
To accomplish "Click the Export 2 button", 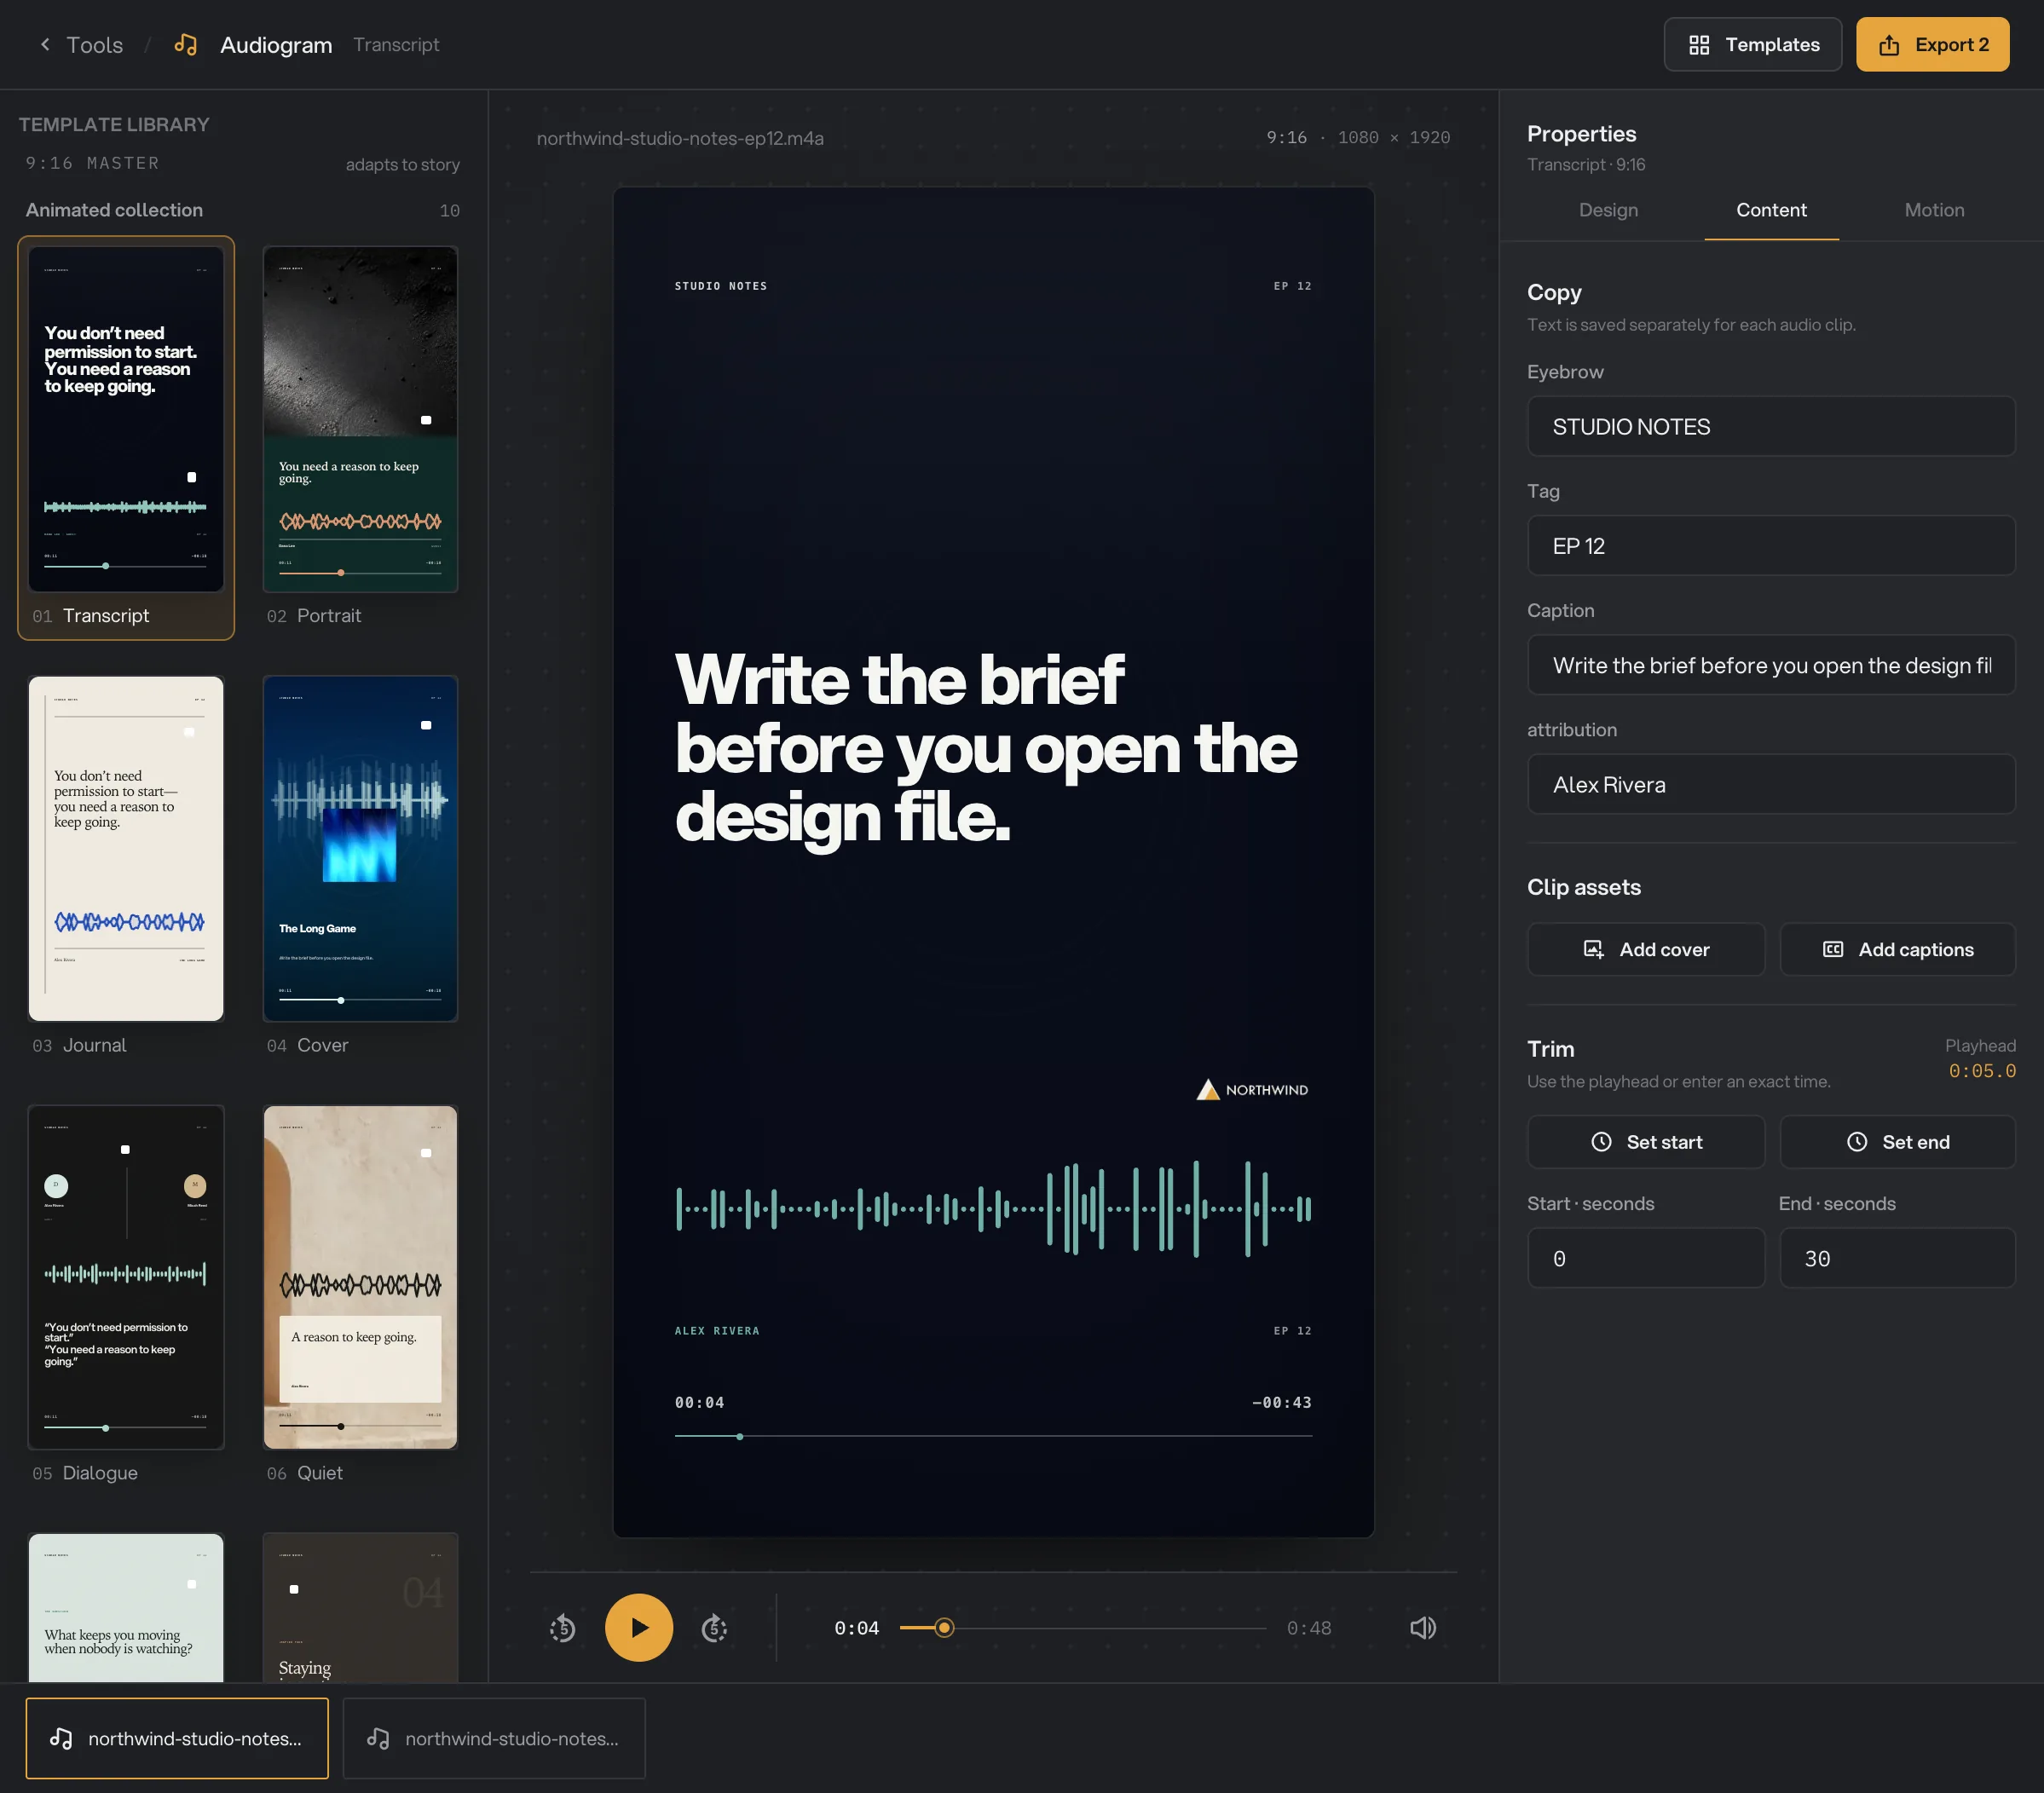I will [1932, 44].
